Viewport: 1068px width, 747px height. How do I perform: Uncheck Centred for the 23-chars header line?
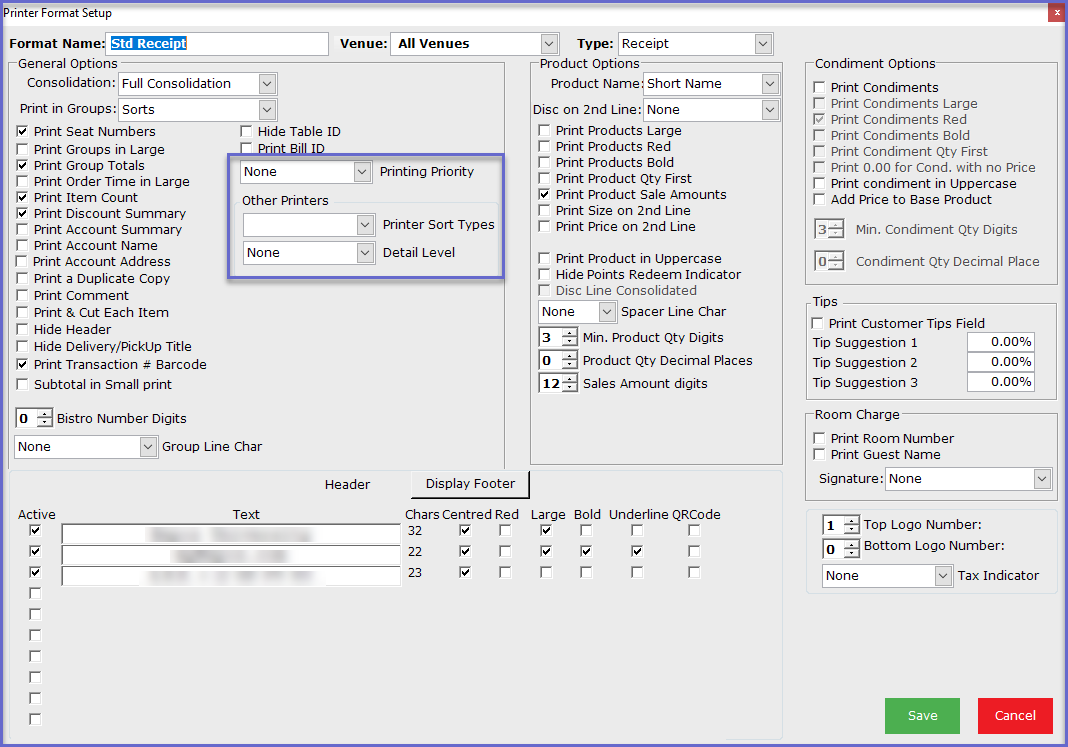465,573
